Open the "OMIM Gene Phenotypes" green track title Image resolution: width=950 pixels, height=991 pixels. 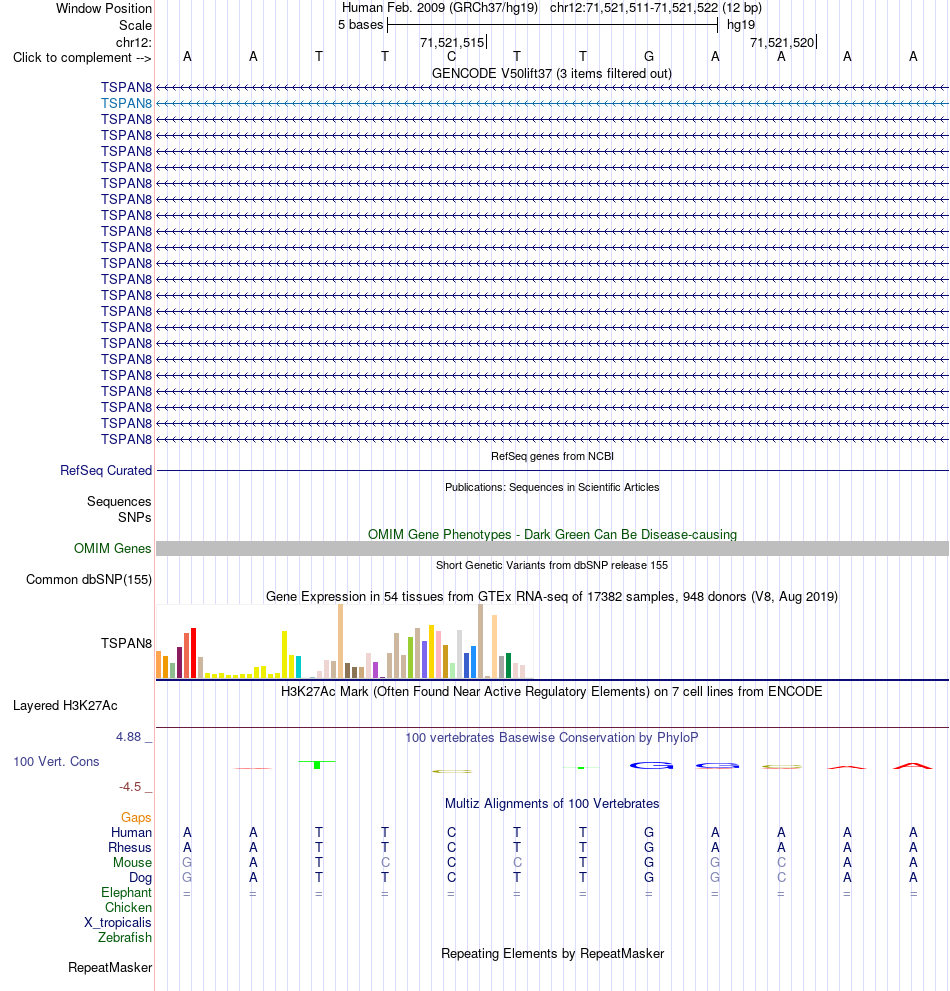(x=552, y=534)
